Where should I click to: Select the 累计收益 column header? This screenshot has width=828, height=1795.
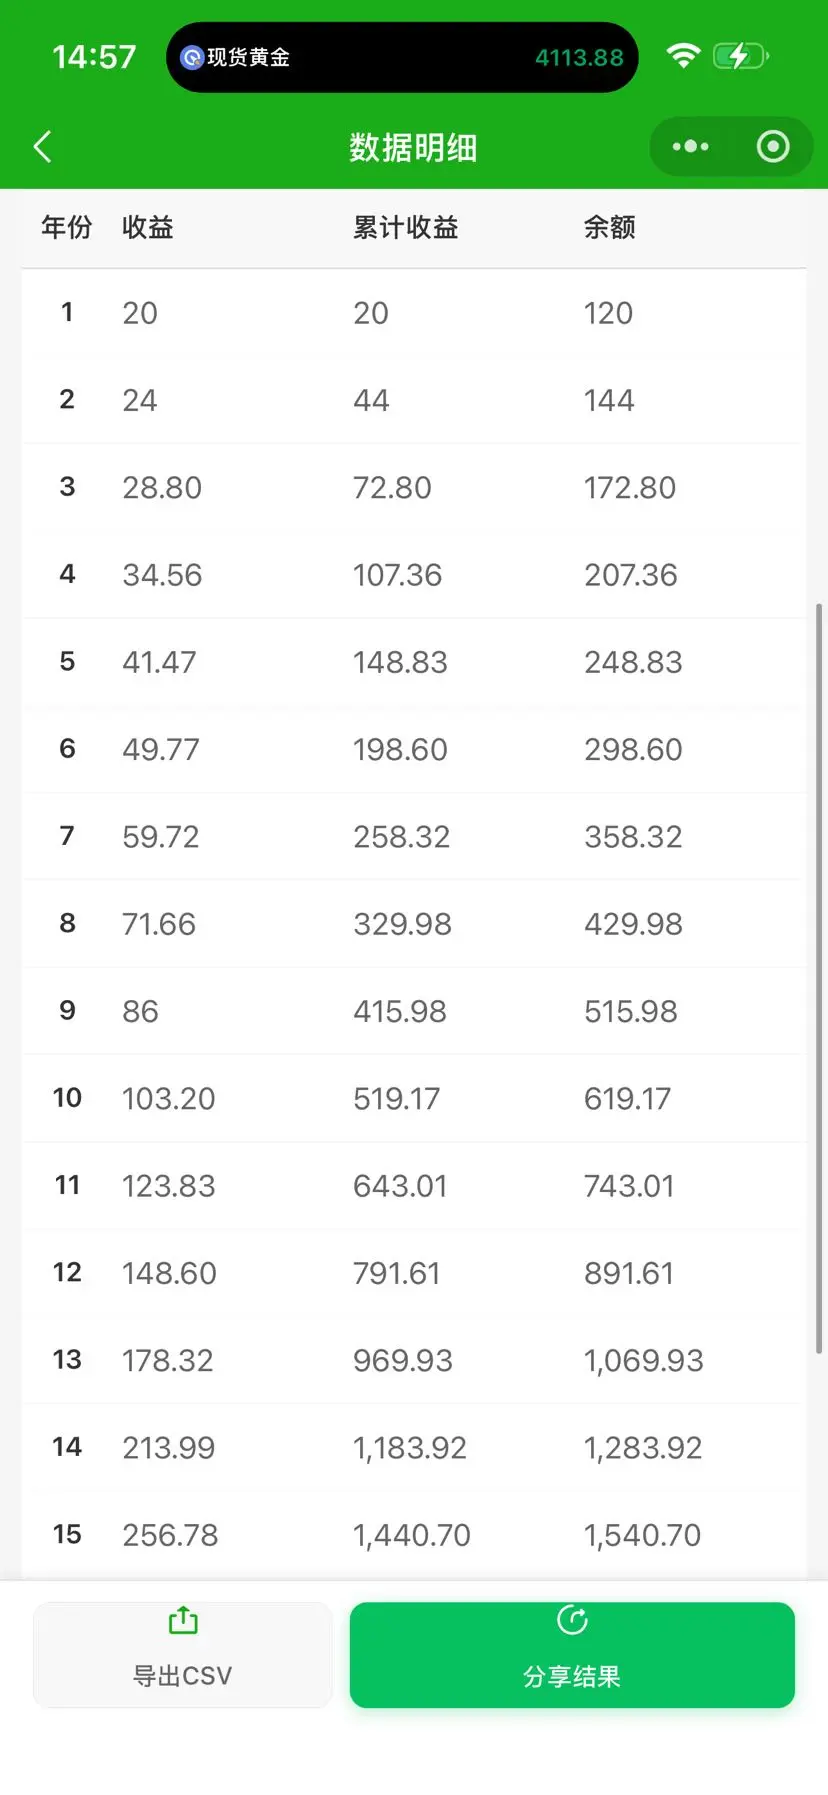[405, 228]
